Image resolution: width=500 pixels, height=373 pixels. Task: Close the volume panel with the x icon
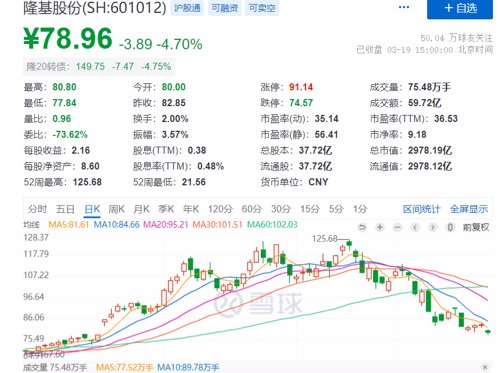(485, 367)
